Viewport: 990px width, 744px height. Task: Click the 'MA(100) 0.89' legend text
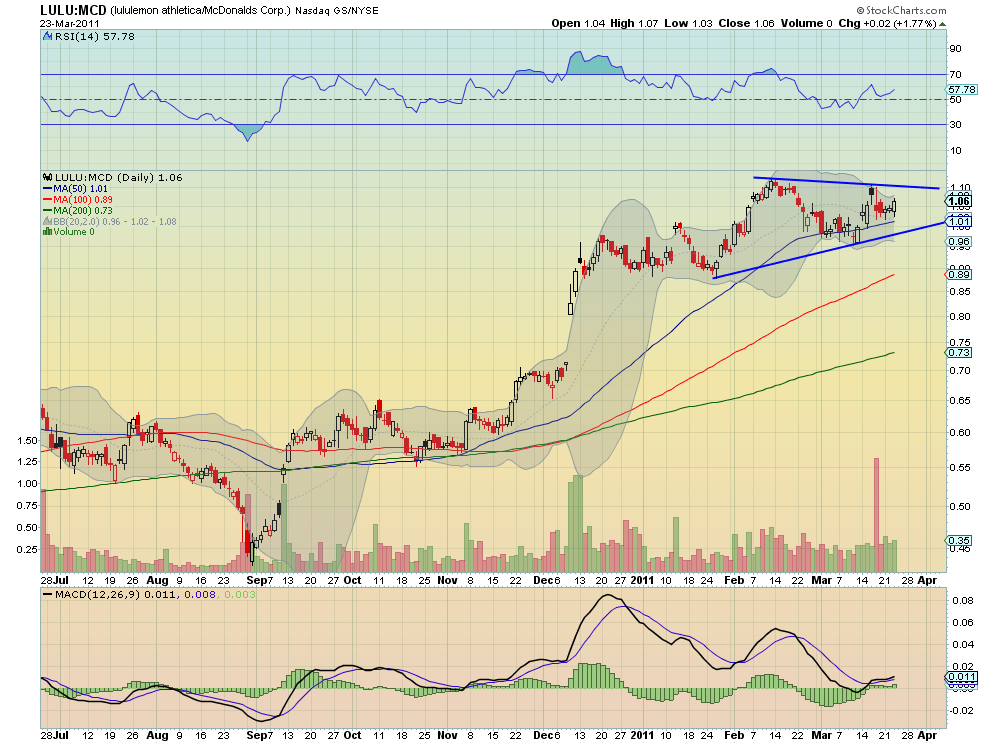pyautogui.click(x=83, y=200)
